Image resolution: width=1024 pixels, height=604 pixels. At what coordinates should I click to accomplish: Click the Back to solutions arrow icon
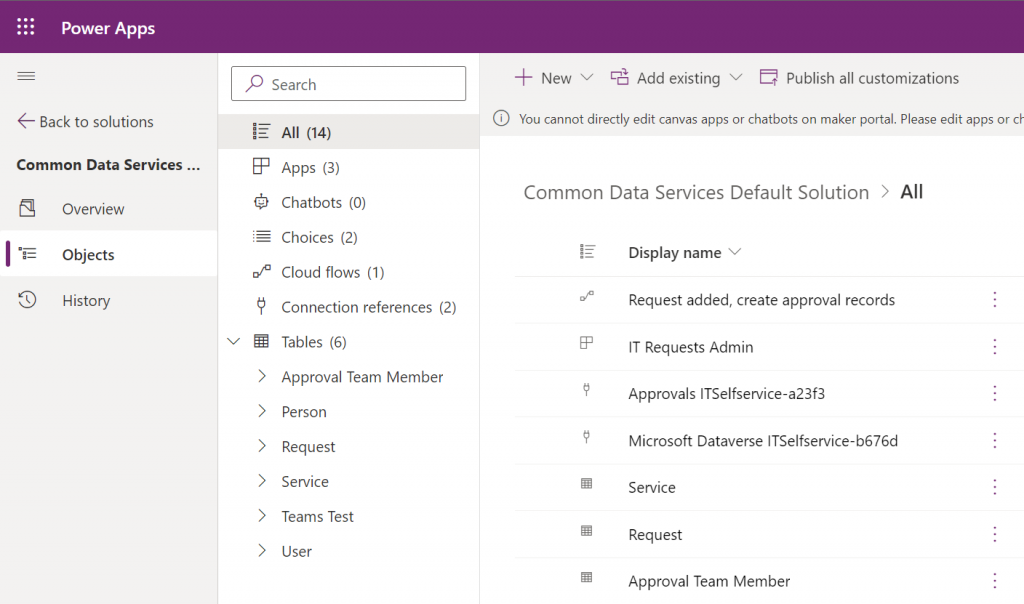coord(25,121)
